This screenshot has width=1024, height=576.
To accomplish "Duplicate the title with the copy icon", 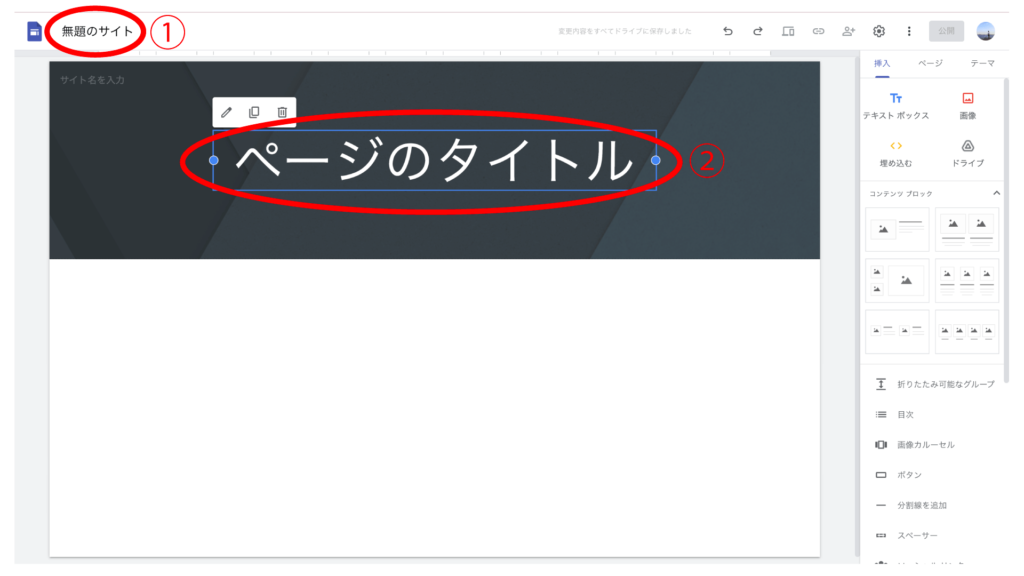I will (x=254, y=112).
